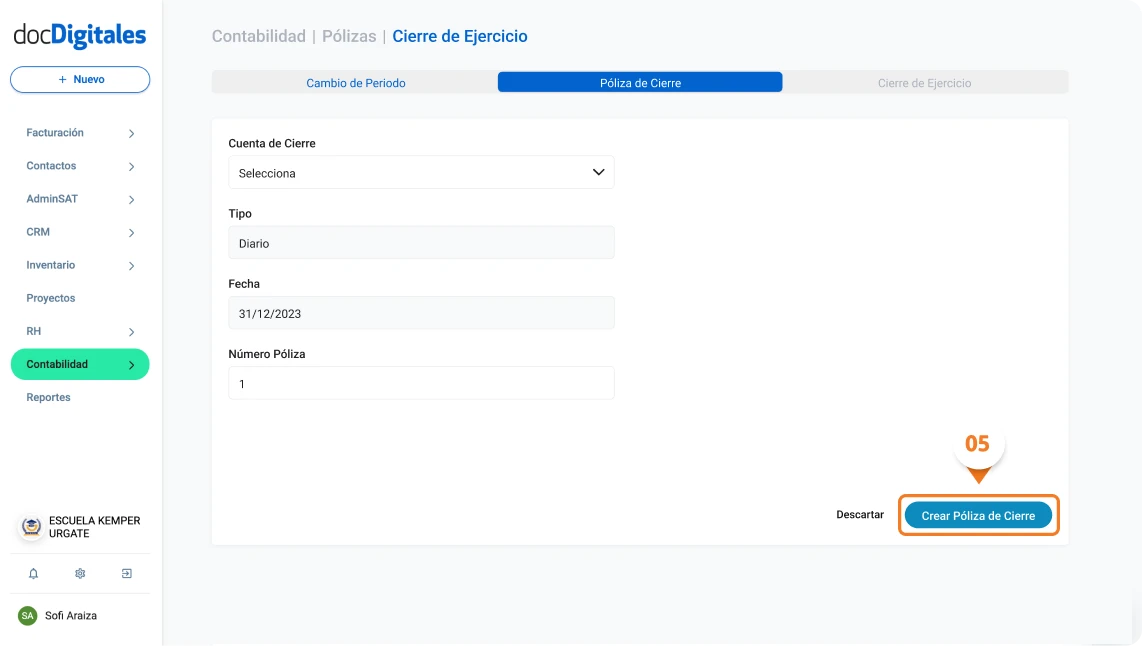
Task: Click the Nuevo button
Action: click(x=80, y=80)
